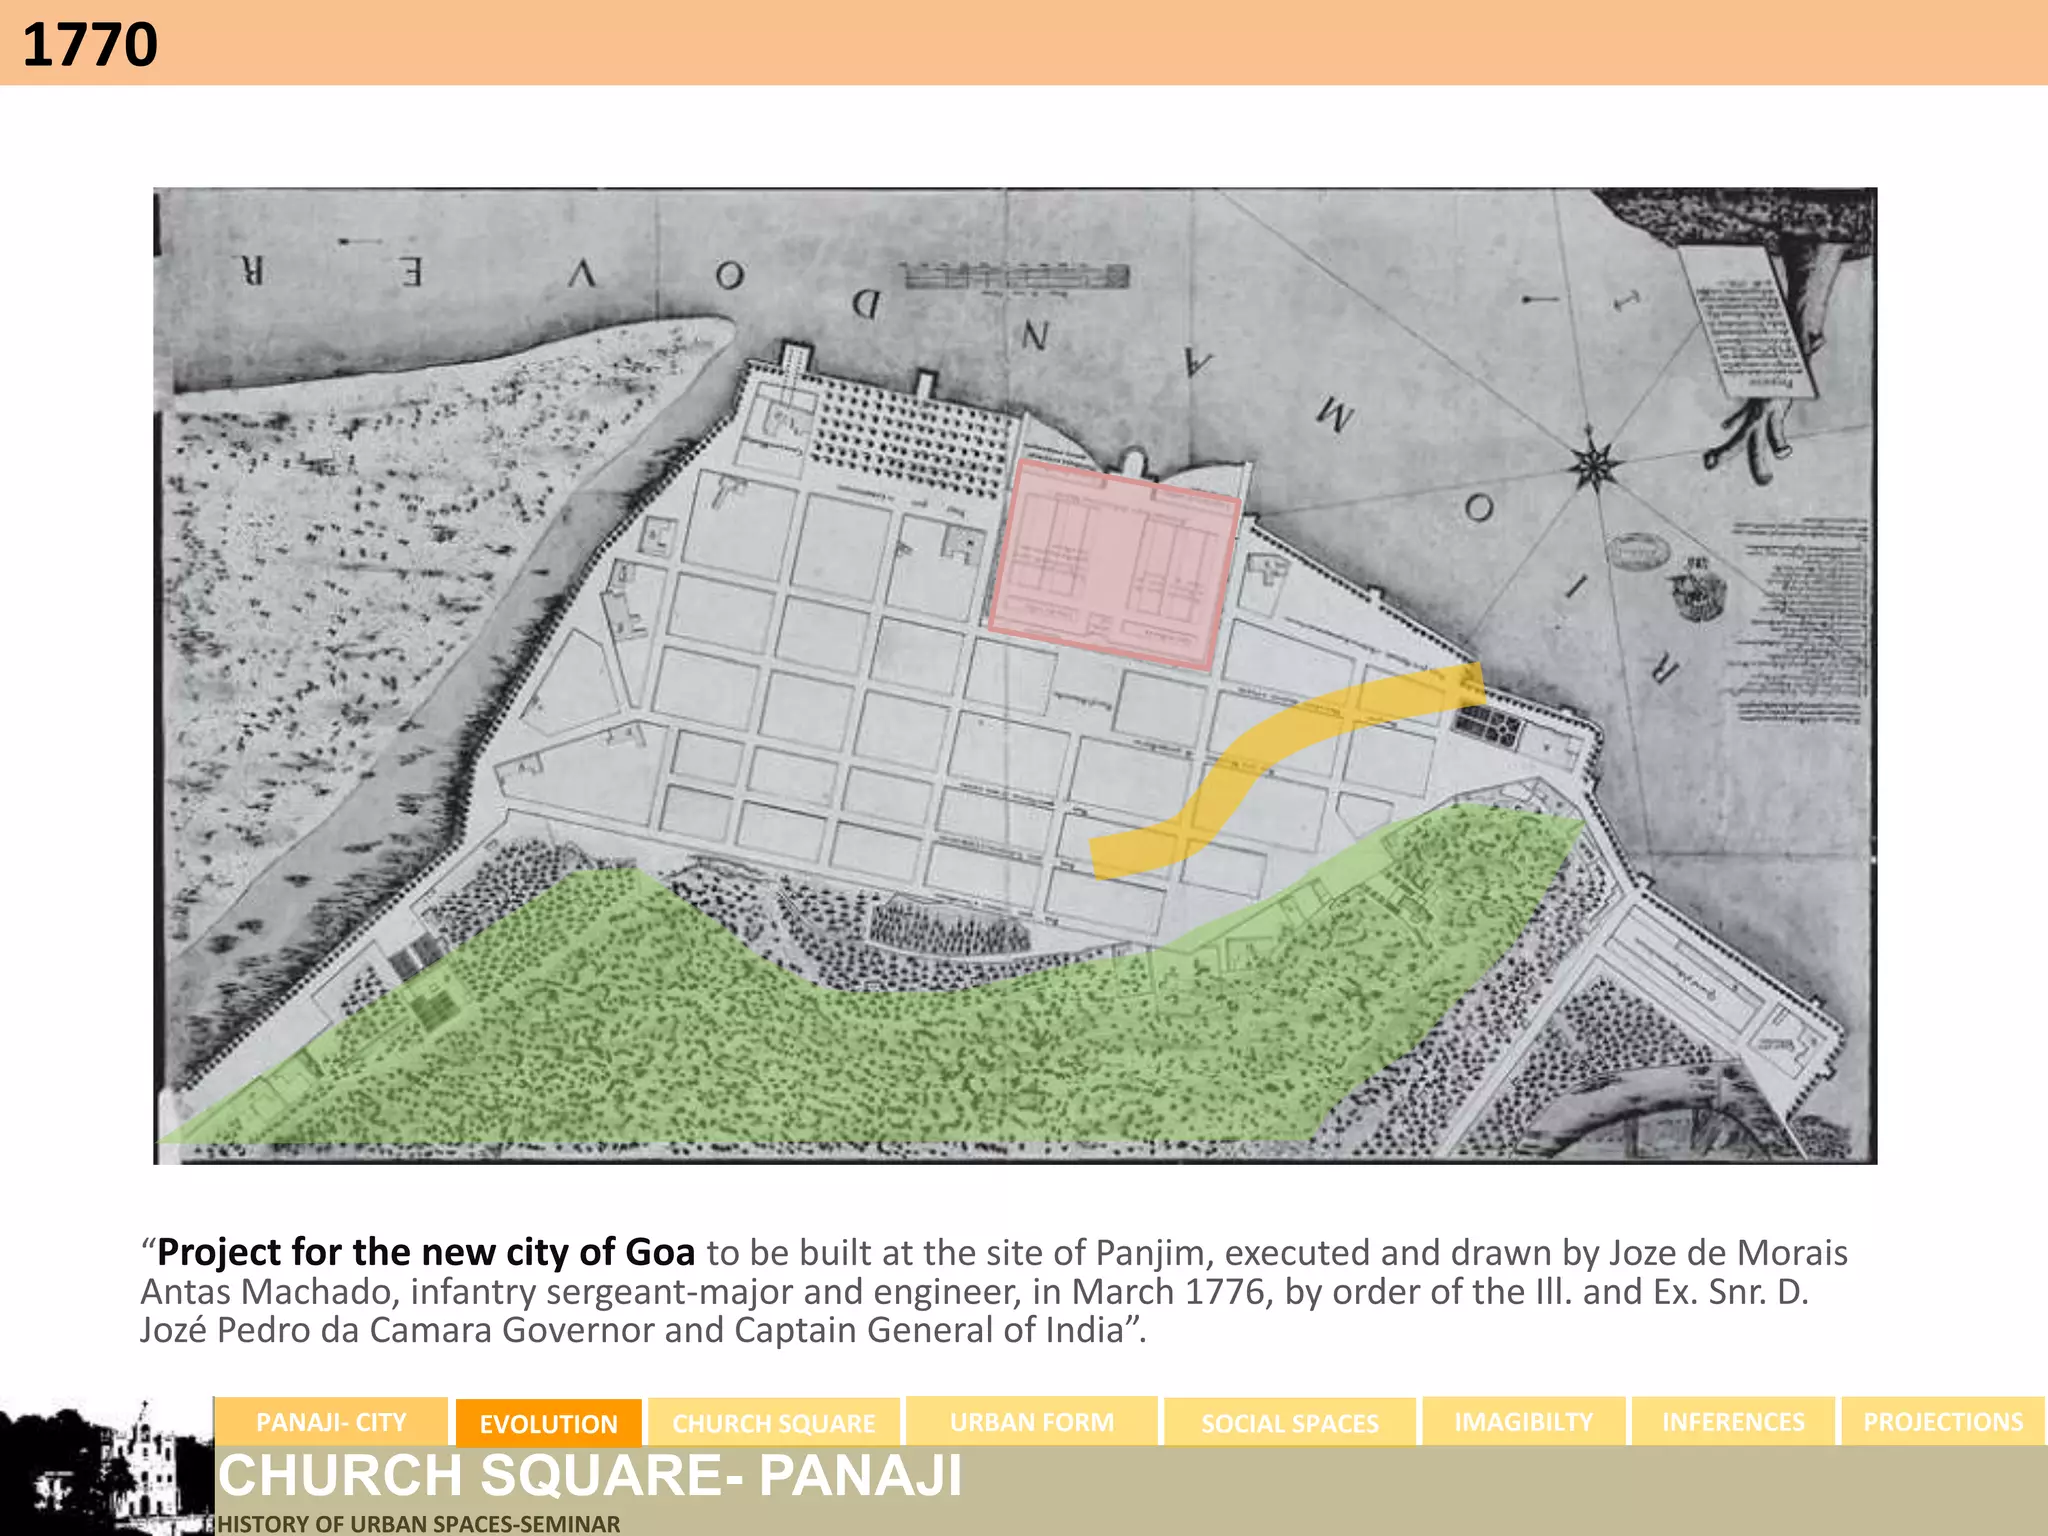Click the 1770 year heading
The height and width of the screenshot is (1536, 2048).
[x=90, y=44]
